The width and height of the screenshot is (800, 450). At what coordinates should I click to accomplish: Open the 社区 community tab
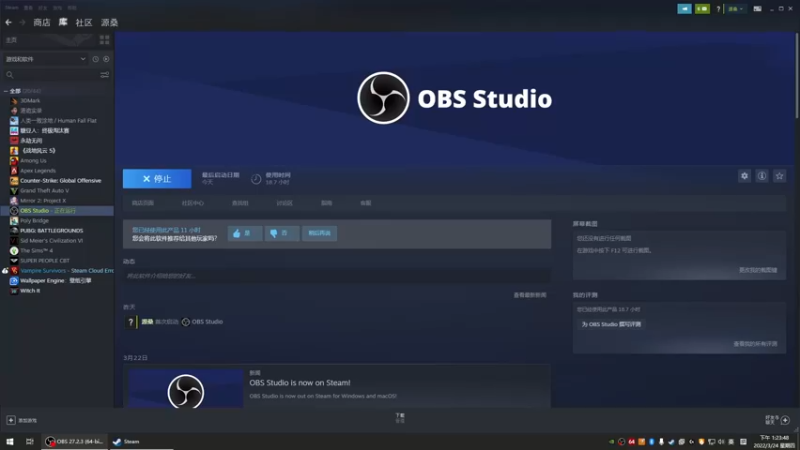(x=84, y=22)
